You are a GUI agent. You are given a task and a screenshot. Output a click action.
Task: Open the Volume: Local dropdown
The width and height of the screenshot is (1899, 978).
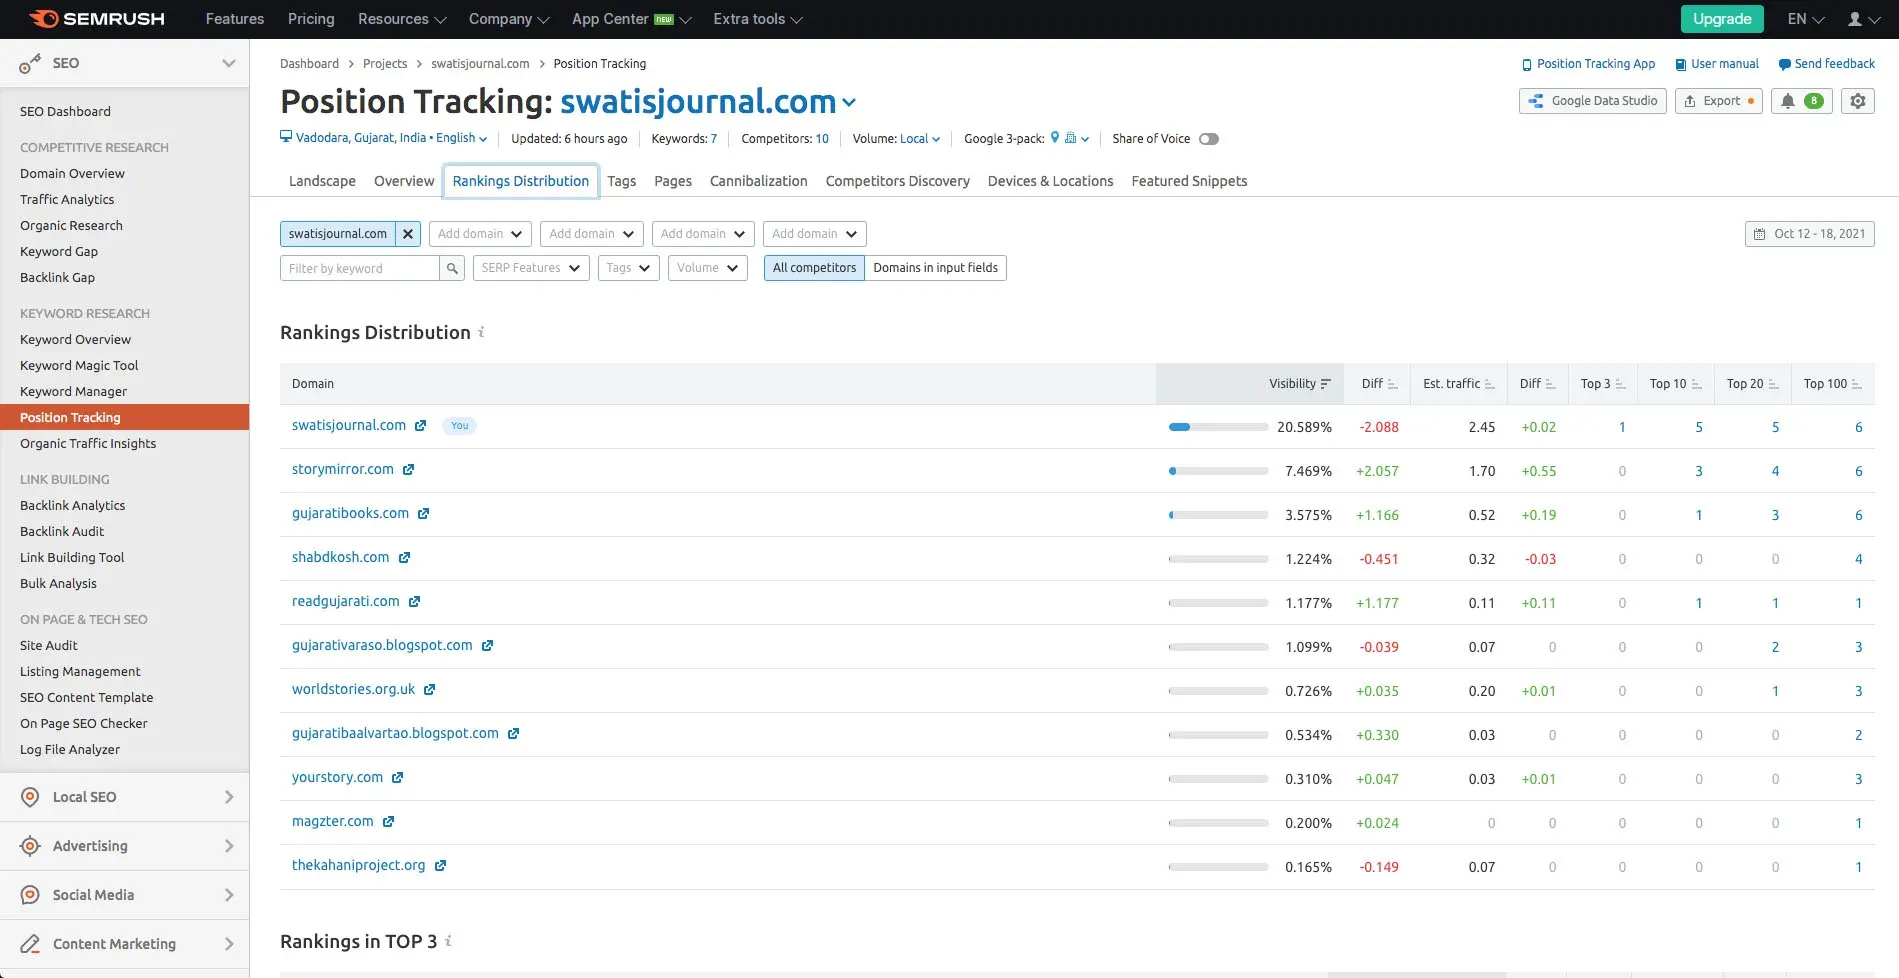[x=920, y=139]
